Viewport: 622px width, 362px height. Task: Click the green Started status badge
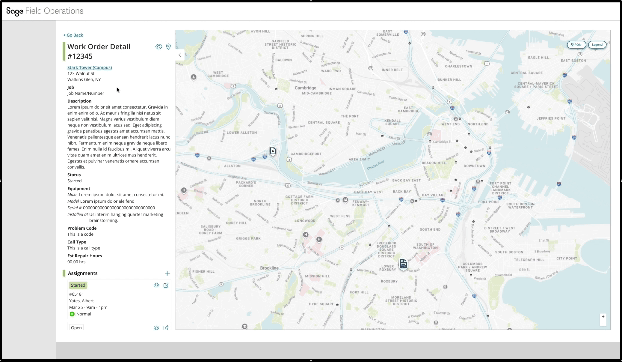tap(77, 285)
